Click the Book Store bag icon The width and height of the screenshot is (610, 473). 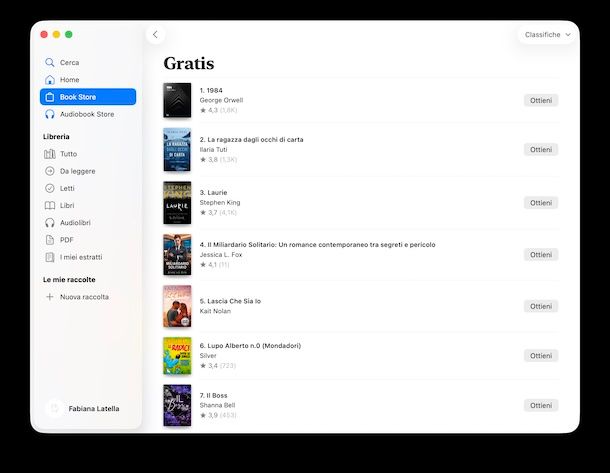click(49, 97)
